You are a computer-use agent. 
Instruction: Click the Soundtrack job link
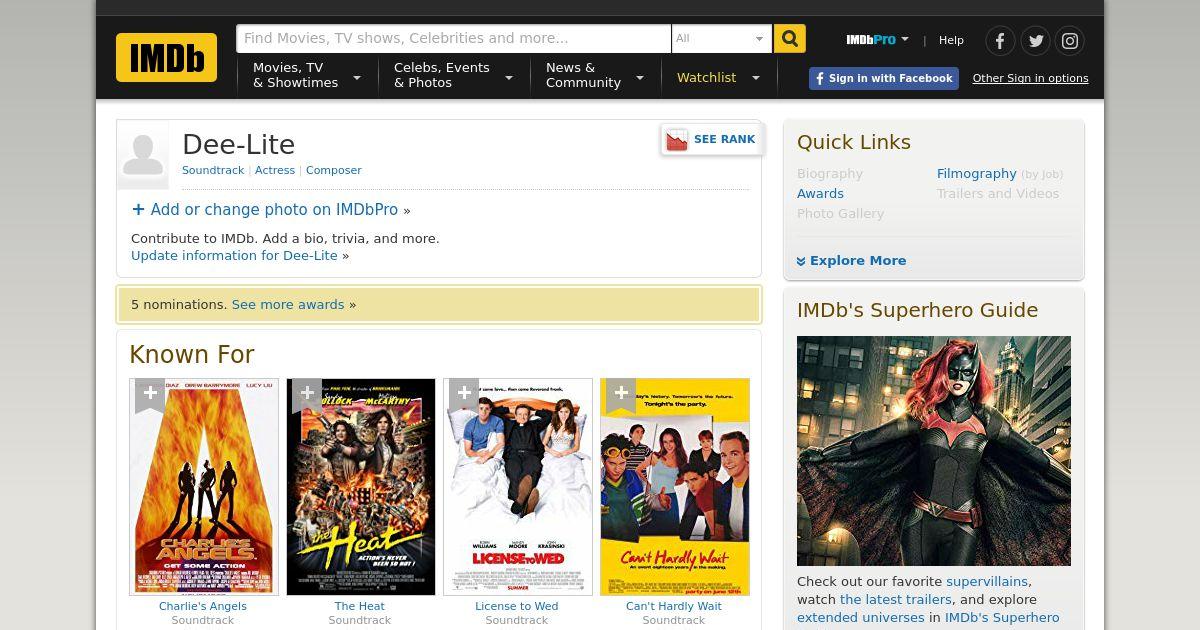(x=213, y=170)
